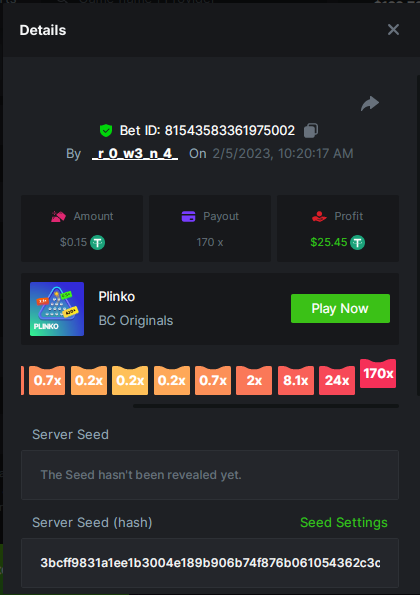Open Seed Settings link

(344, 523)
